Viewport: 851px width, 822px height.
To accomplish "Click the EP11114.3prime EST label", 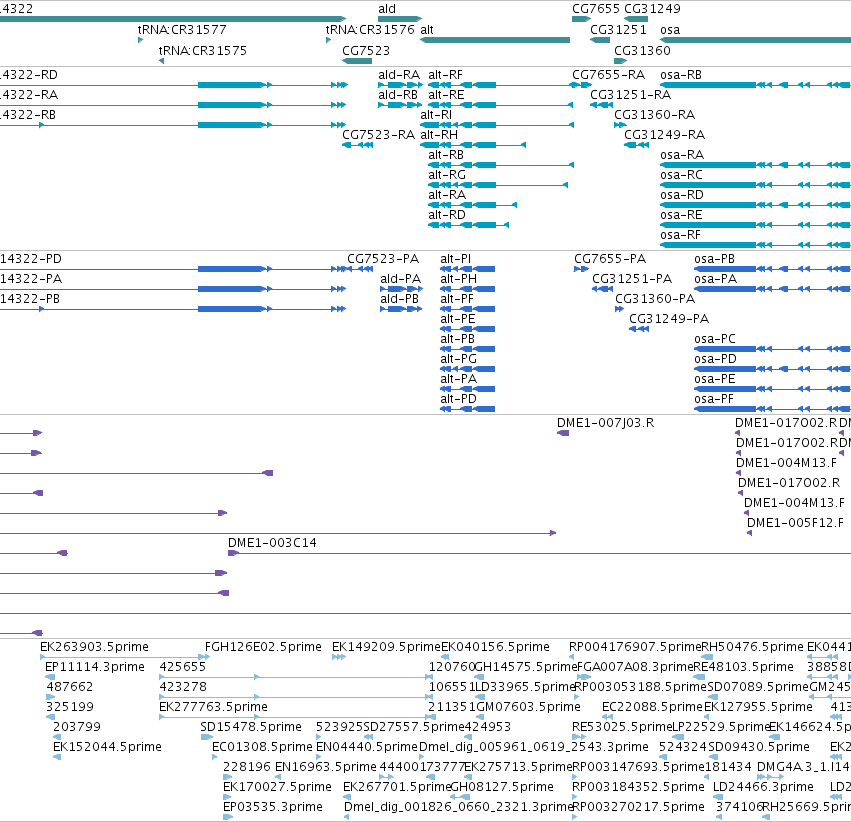I will click(95, 667).
